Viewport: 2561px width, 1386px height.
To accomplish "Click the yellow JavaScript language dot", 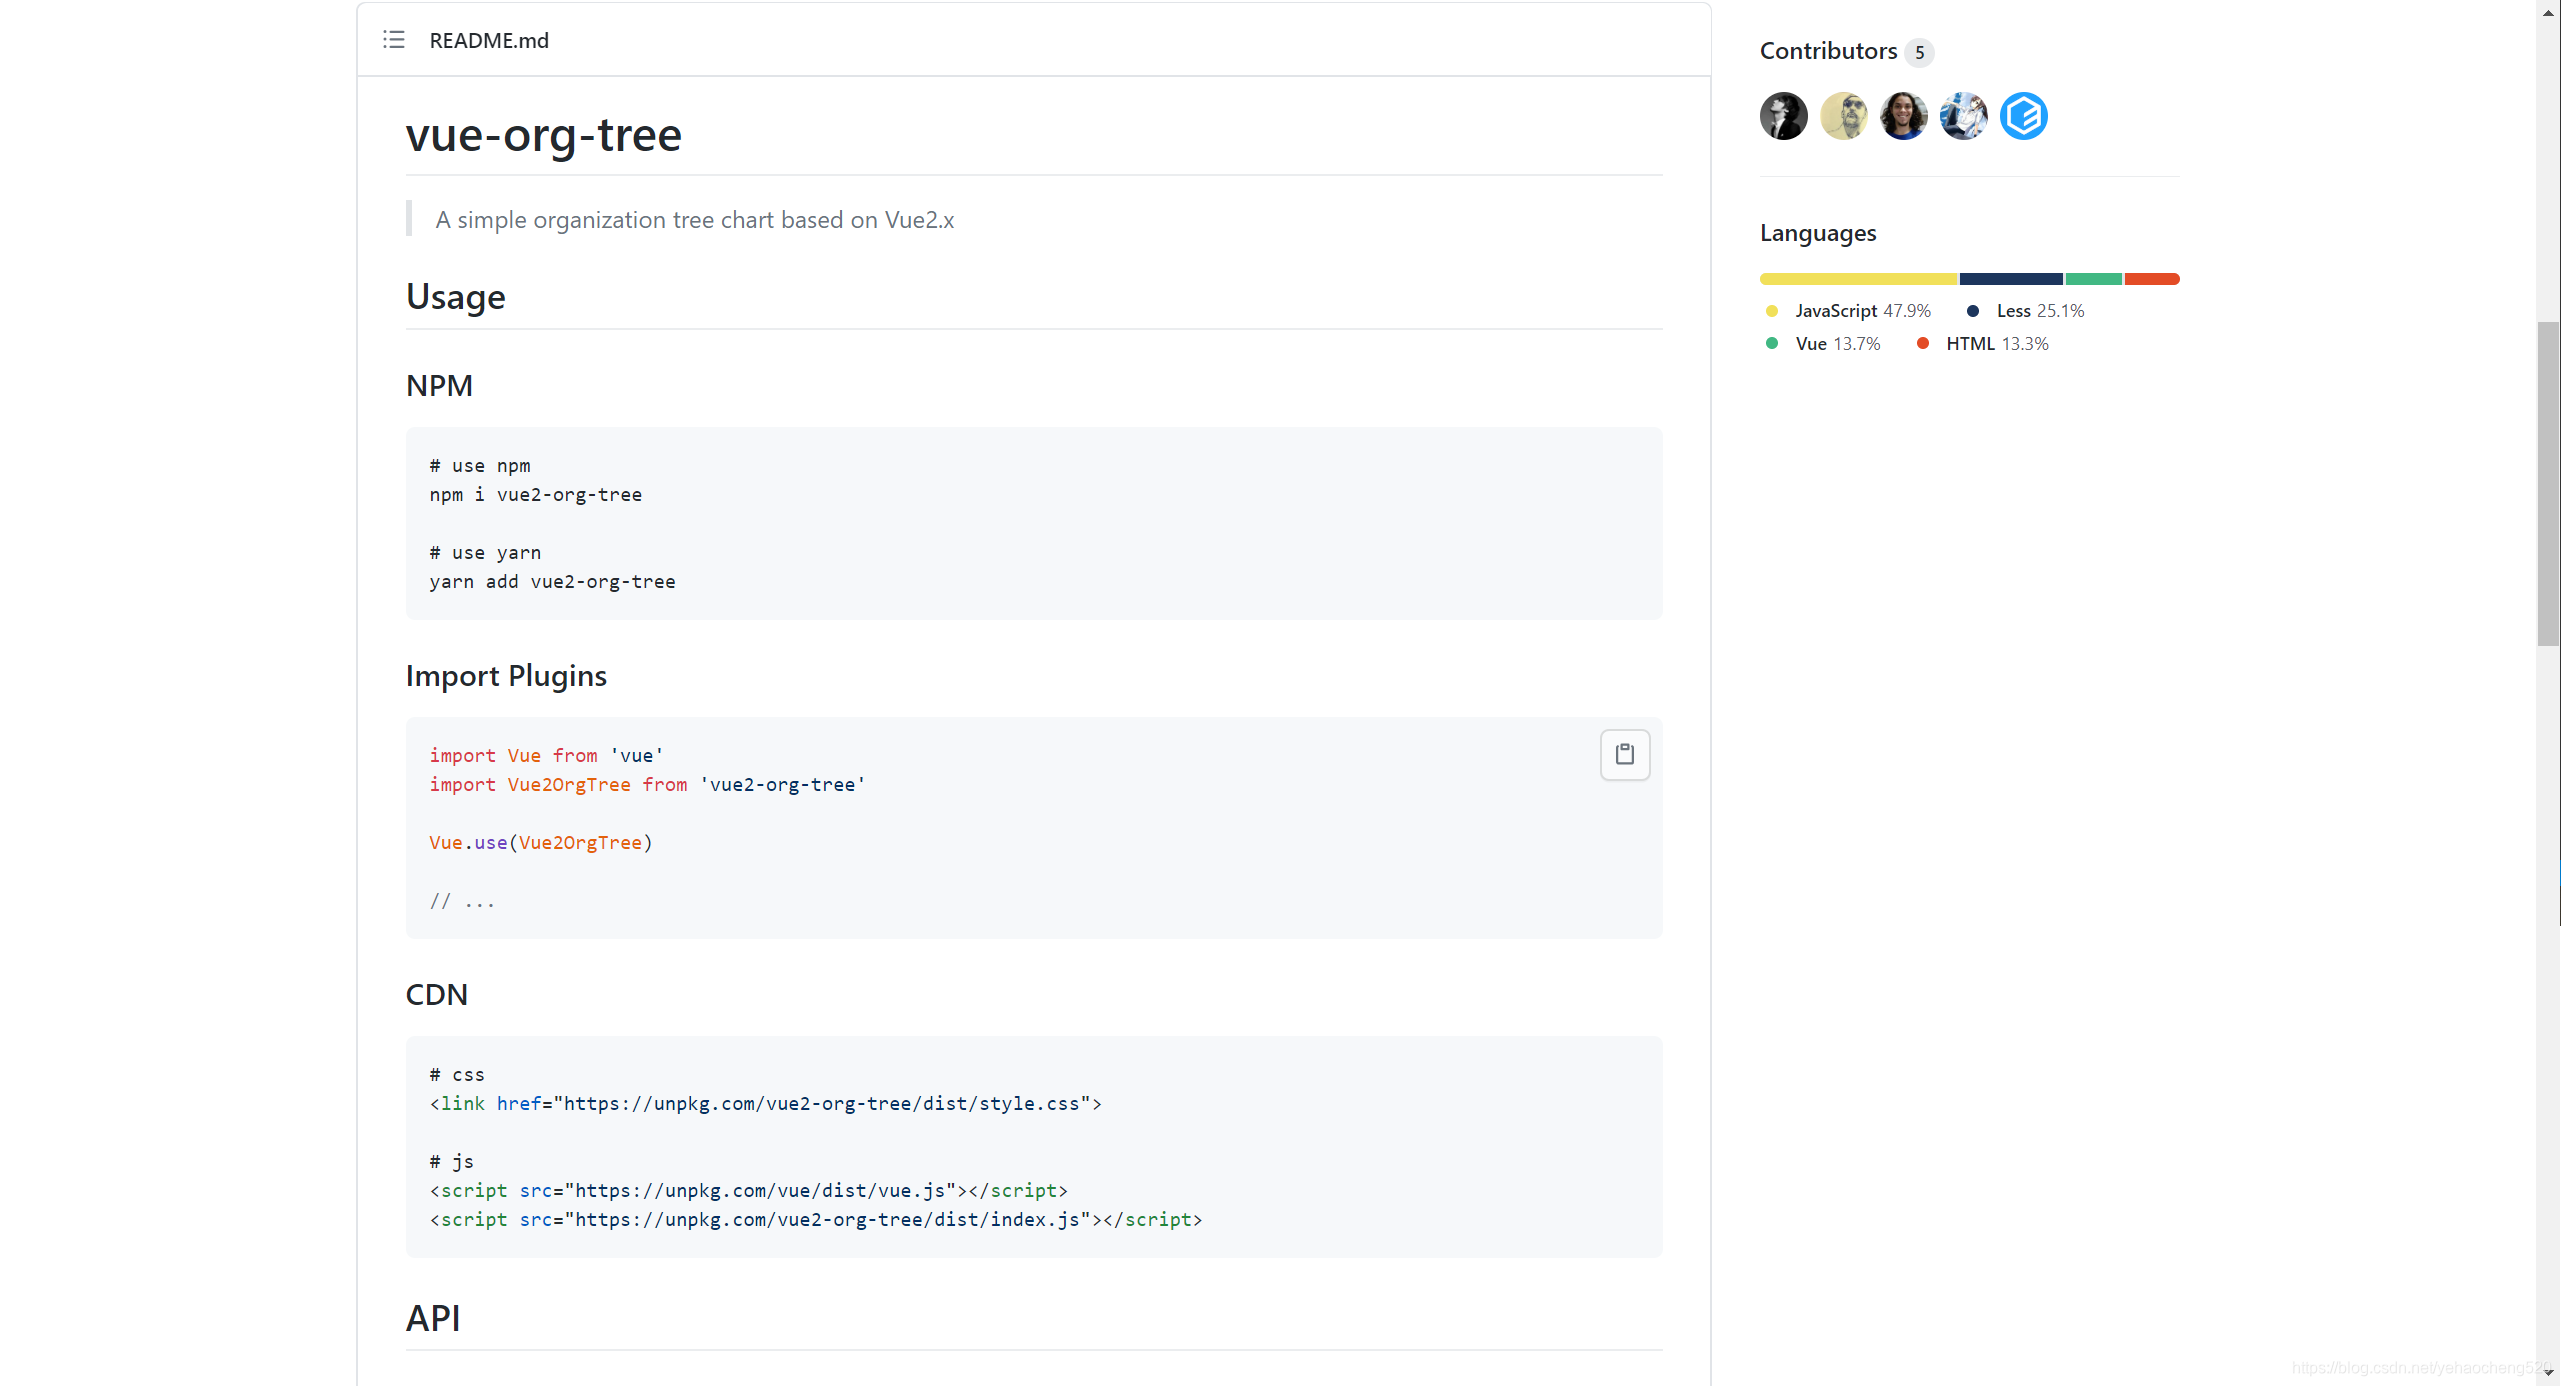I will 1770,311.
